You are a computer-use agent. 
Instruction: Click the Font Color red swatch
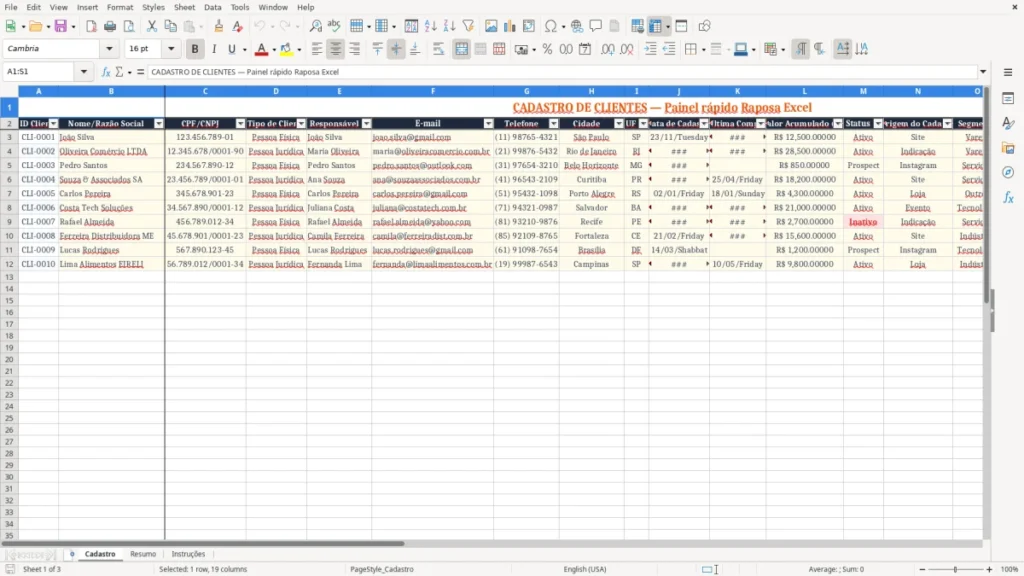[x=261, y=49]
